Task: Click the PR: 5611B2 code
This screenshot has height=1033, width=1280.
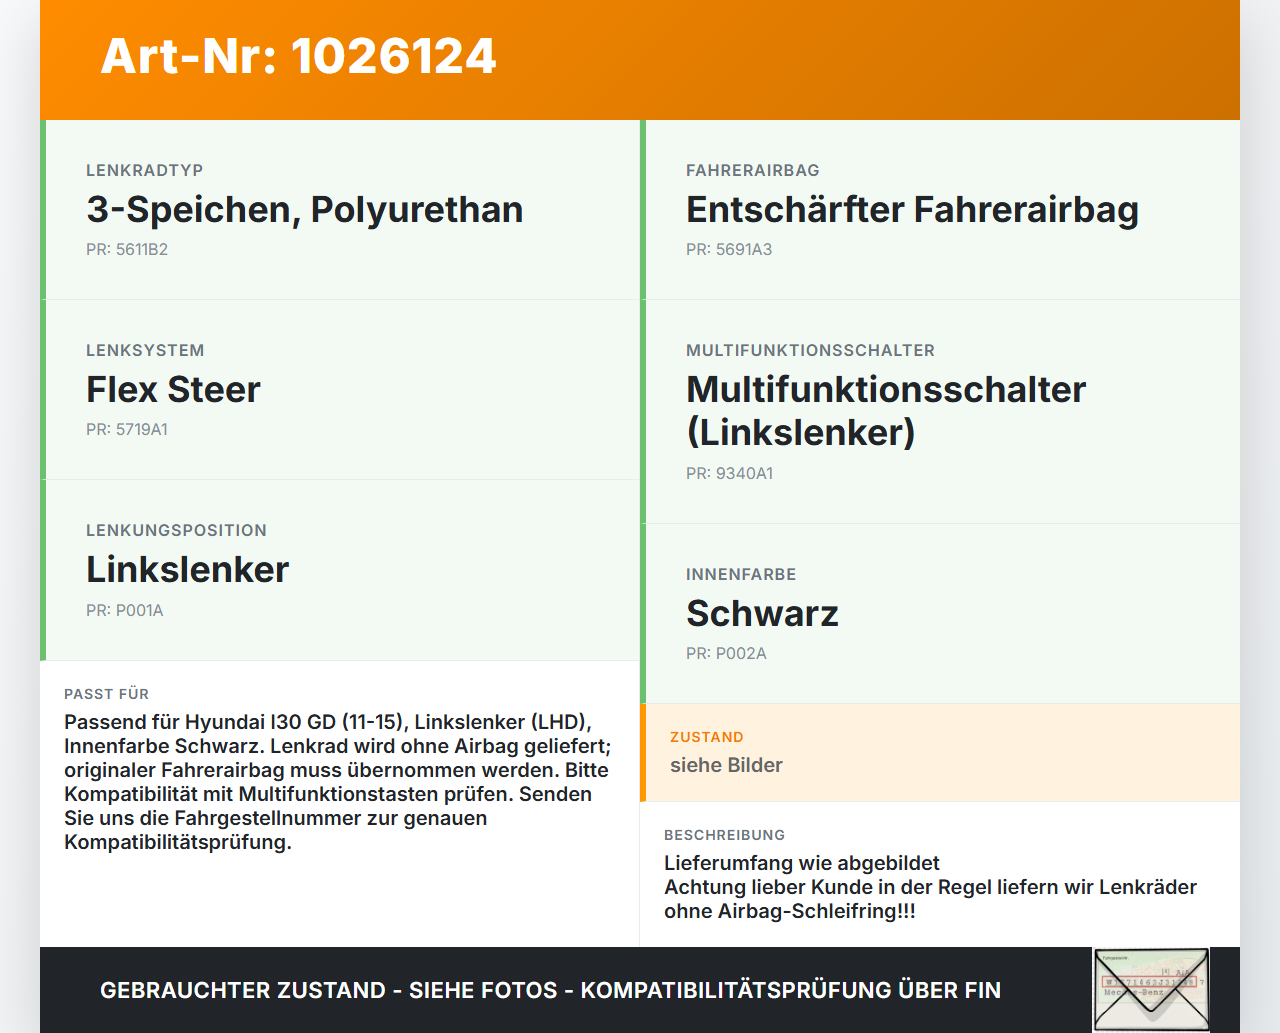Action: 128,249
